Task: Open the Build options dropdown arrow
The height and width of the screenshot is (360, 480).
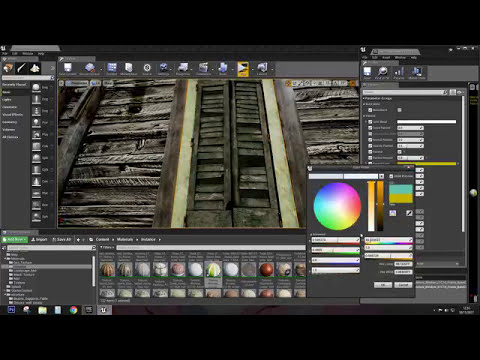Action: pos(232,69)
